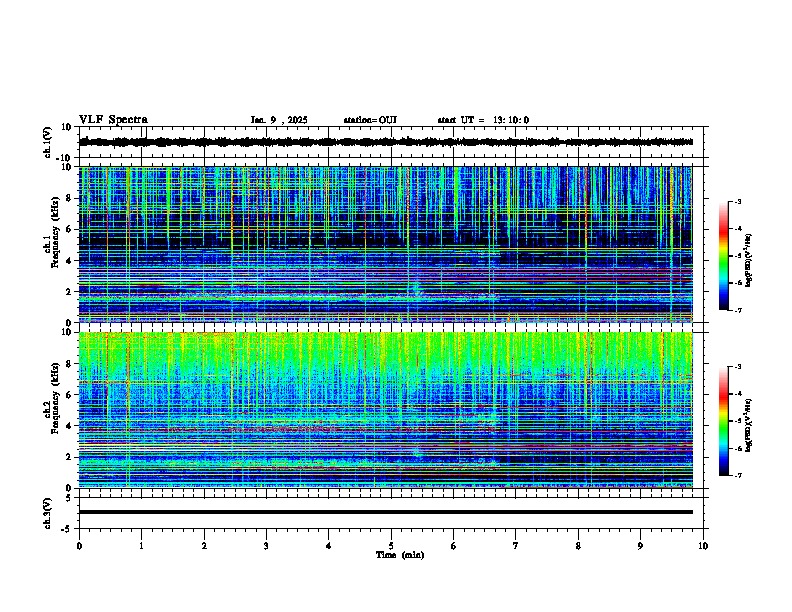
Task: Click the ch.1 "Frequency (kHz)" axis label
Action: coord(55,232)
